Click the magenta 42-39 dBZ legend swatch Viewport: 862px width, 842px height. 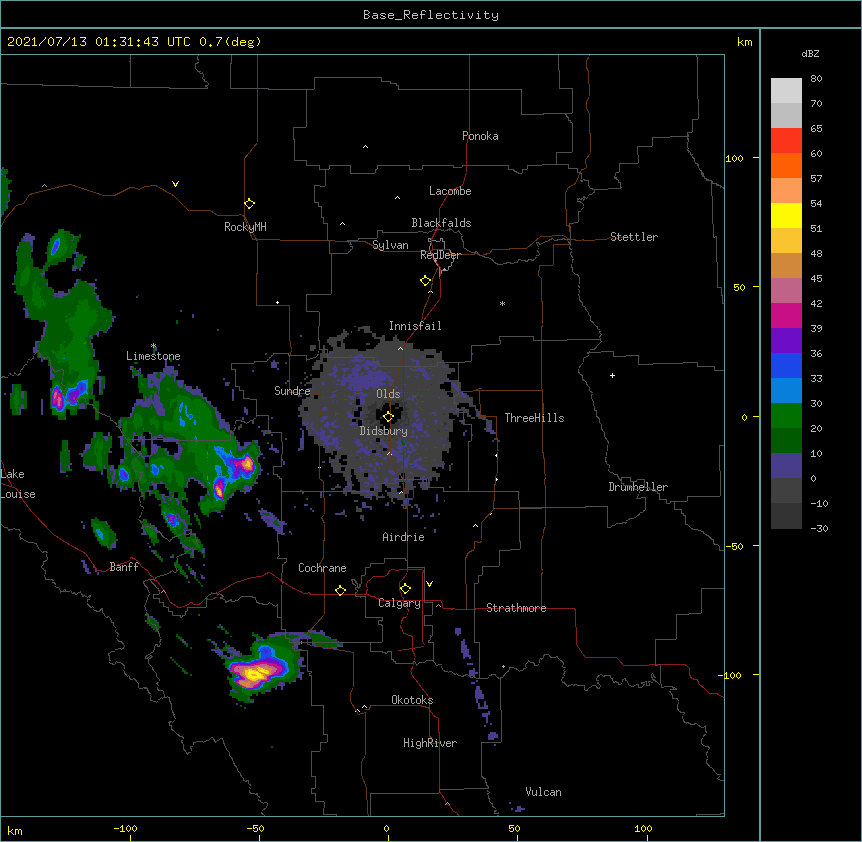pos(786,315)
